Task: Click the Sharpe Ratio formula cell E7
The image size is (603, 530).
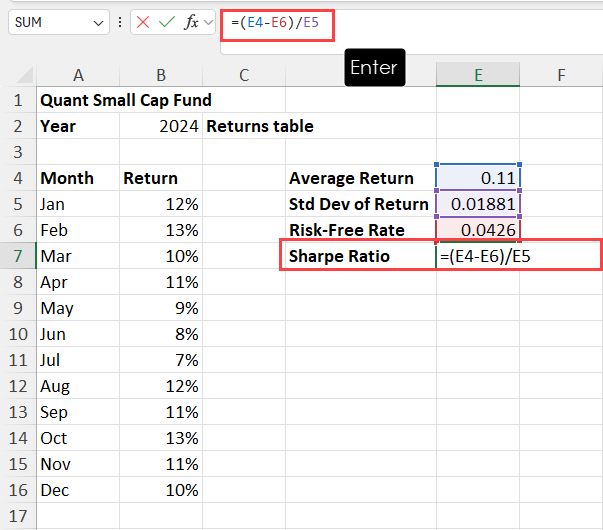Action: click(478, 256)
